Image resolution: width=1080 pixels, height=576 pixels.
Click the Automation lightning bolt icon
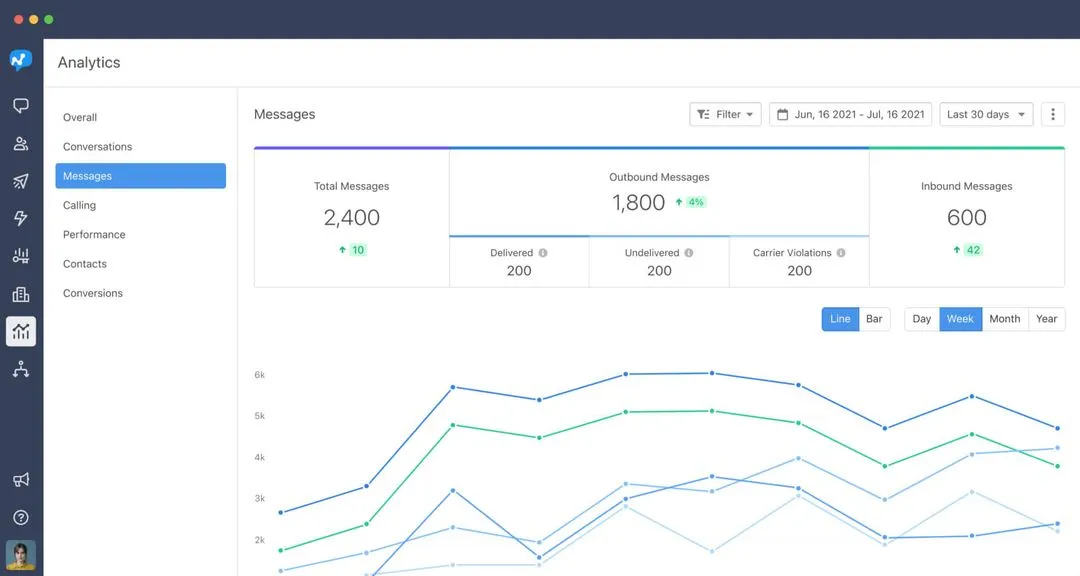click(x=21, y=218)
